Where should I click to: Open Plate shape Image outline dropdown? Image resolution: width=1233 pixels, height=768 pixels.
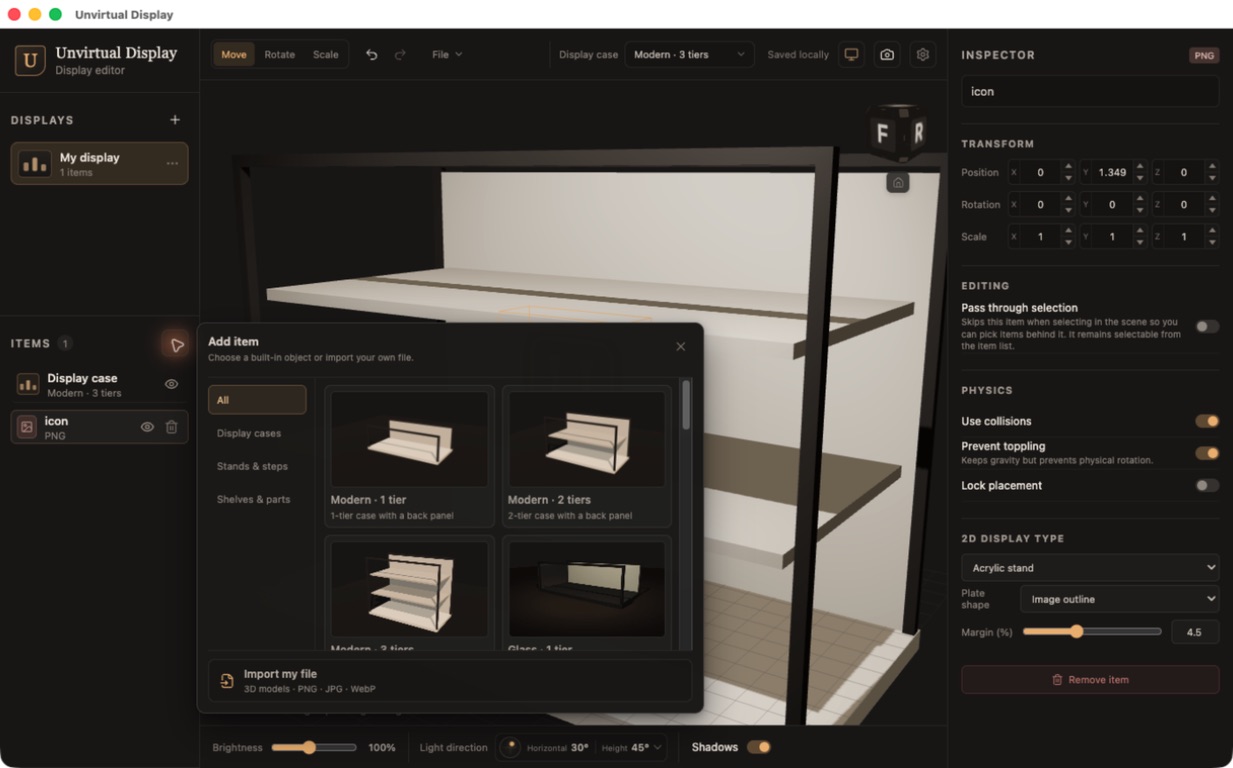1119,599
